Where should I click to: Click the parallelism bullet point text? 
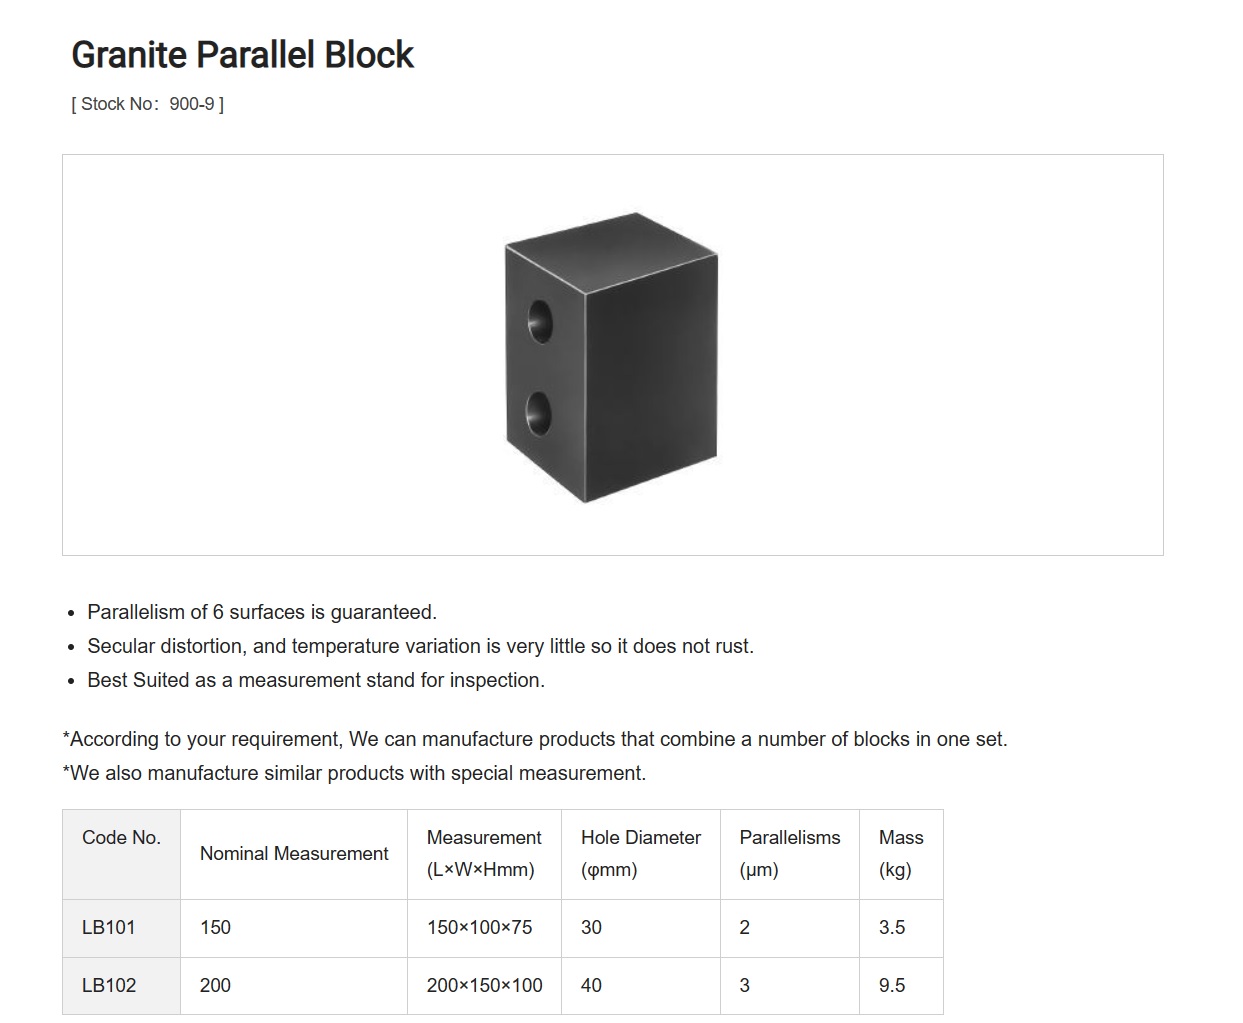pyautogui.click(x=262, y=612)
